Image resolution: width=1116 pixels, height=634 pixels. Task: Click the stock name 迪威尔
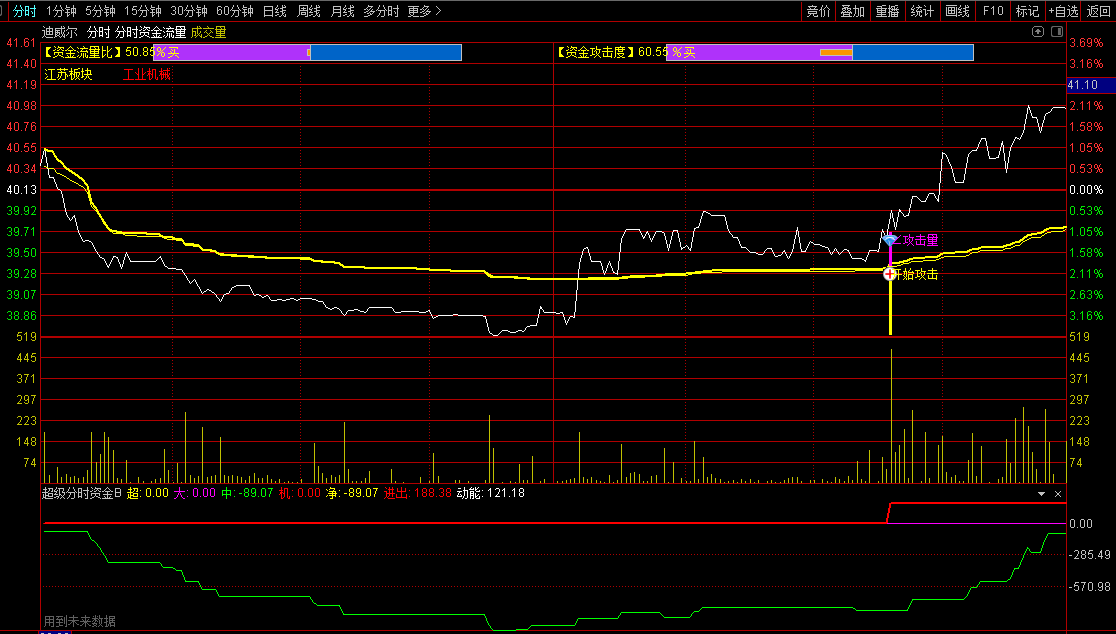click(x=60, y=32)
